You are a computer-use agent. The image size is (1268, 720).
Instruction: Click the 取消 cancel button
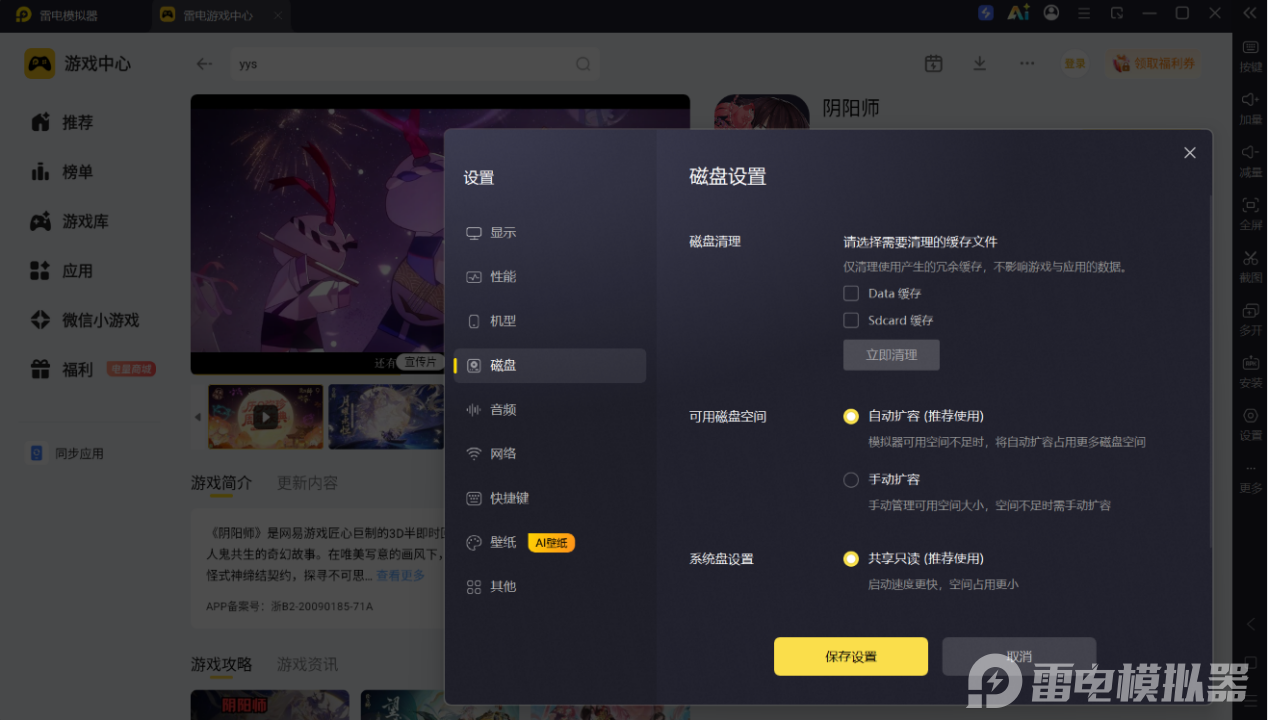coord(1019,656)
